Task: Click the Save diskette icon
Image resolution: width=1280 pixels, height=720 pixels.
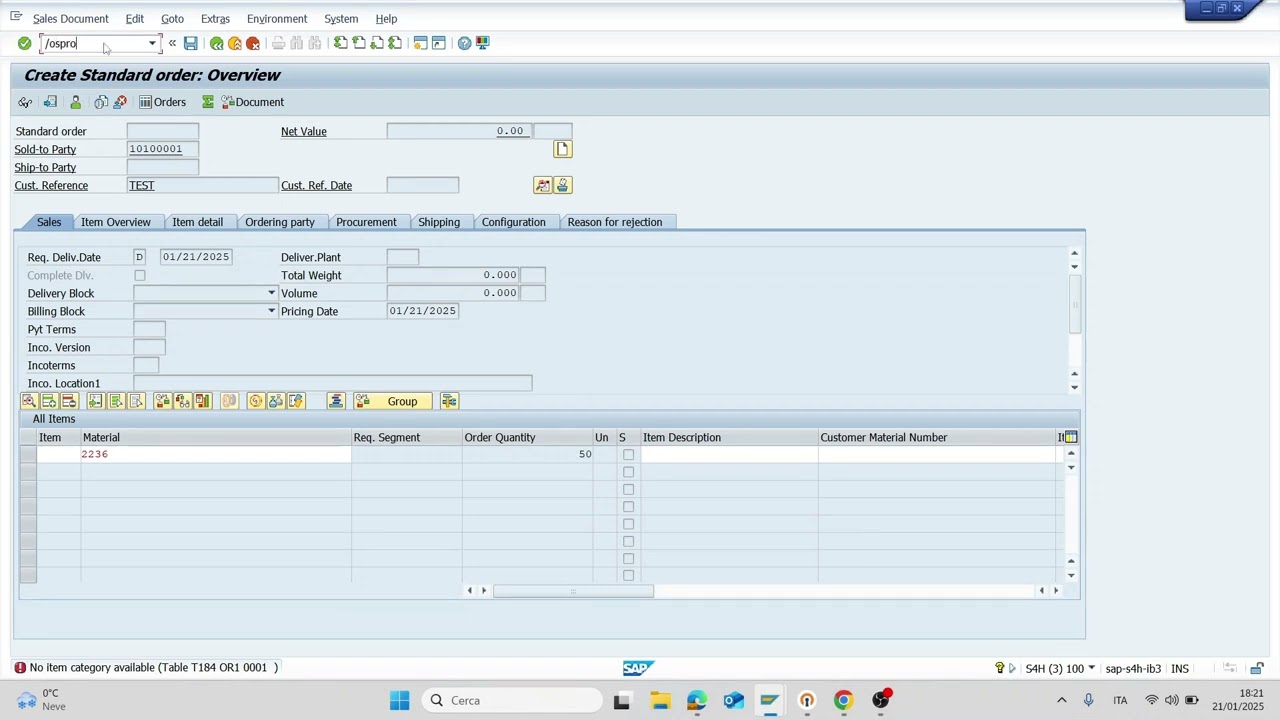Action: pos(190,43)
